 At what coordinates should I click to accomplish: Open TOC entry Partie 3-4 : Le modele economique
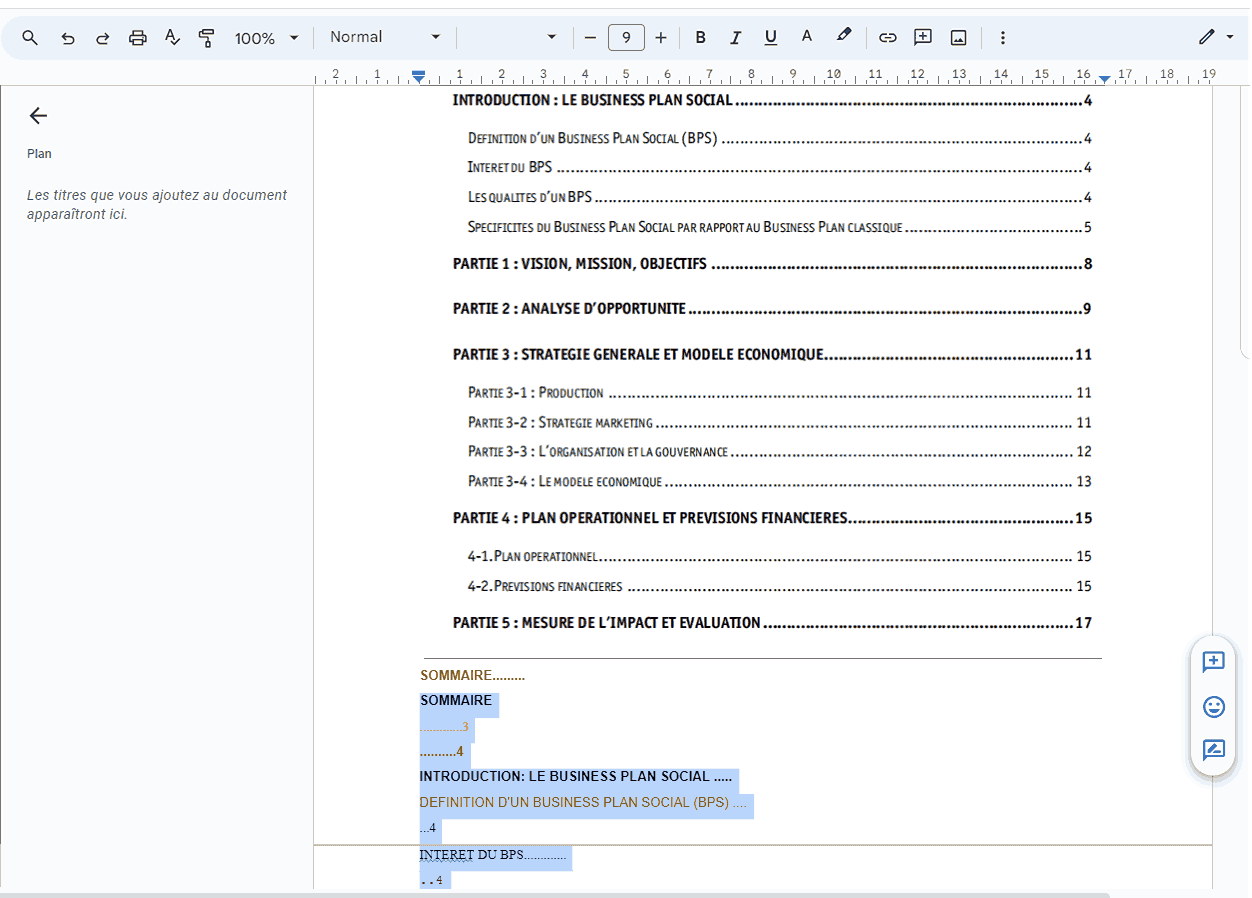(779, 482)
